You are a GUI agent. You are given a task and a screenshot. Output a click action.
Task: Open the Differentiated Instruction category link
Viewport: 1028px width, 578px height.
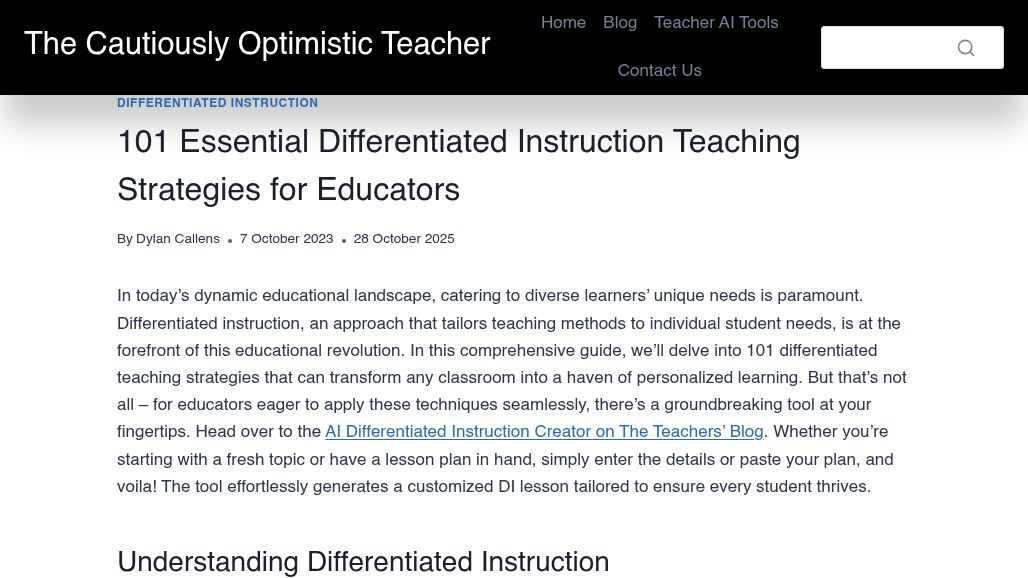tap(217, 103)
